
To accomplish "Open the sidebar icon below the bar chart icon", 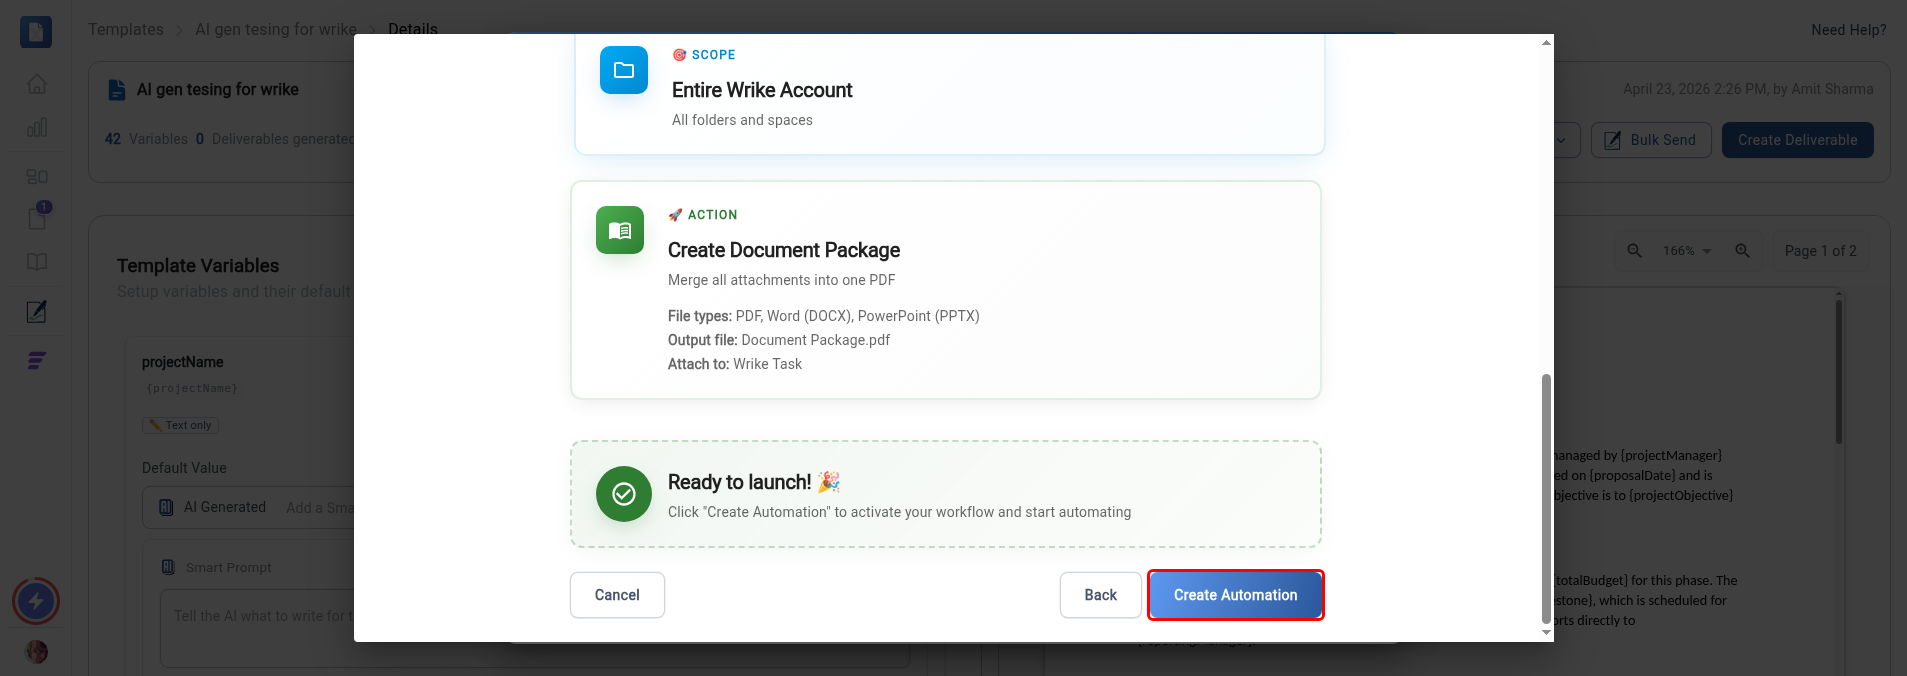I will 37,176.
